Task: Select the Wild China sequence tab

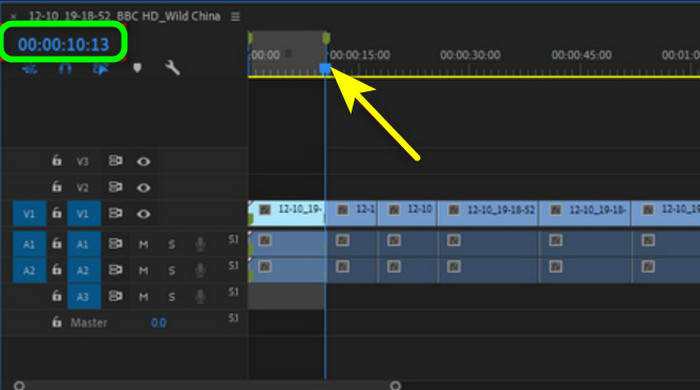Action: (x=124, y=17)
